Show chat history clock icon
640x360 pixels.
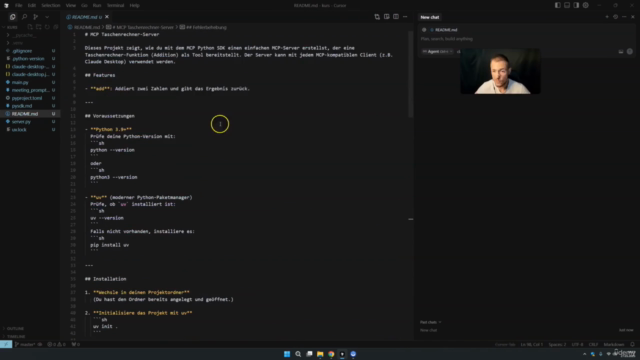tap(616, 17)
